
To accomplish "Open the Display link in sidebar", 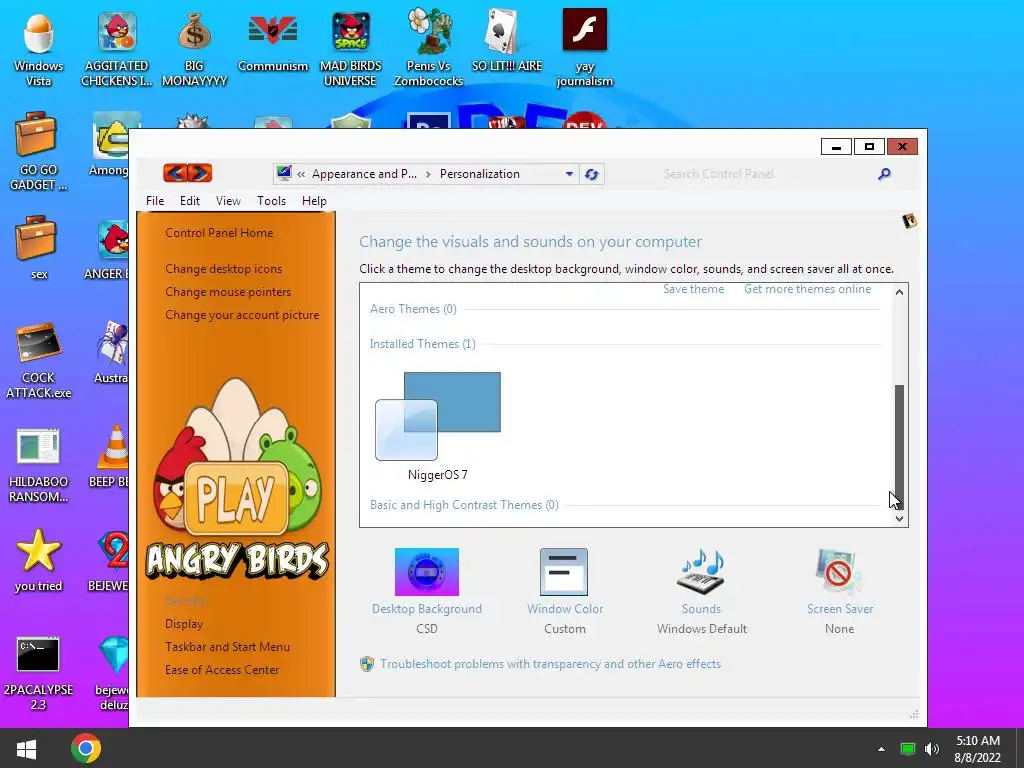I will tap(184, 624).
